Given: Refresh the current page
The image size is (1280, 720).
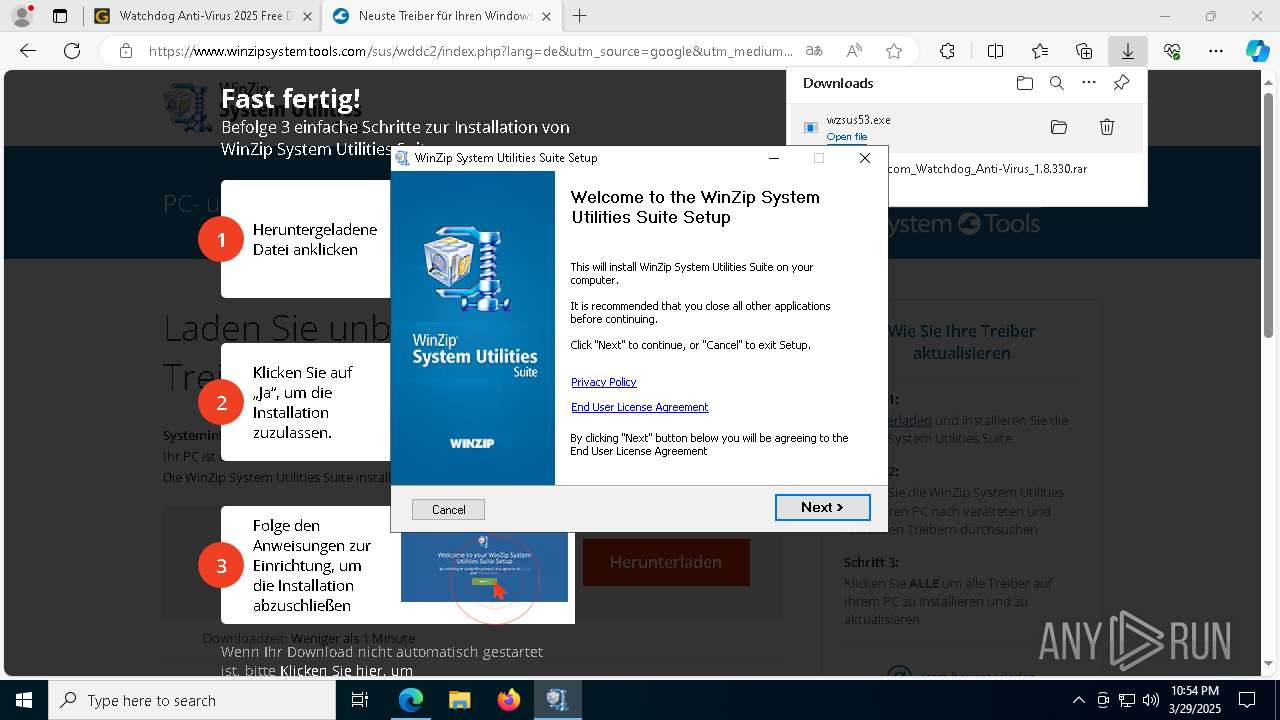Looking at the screenshot, I should (x=72, y=51).
